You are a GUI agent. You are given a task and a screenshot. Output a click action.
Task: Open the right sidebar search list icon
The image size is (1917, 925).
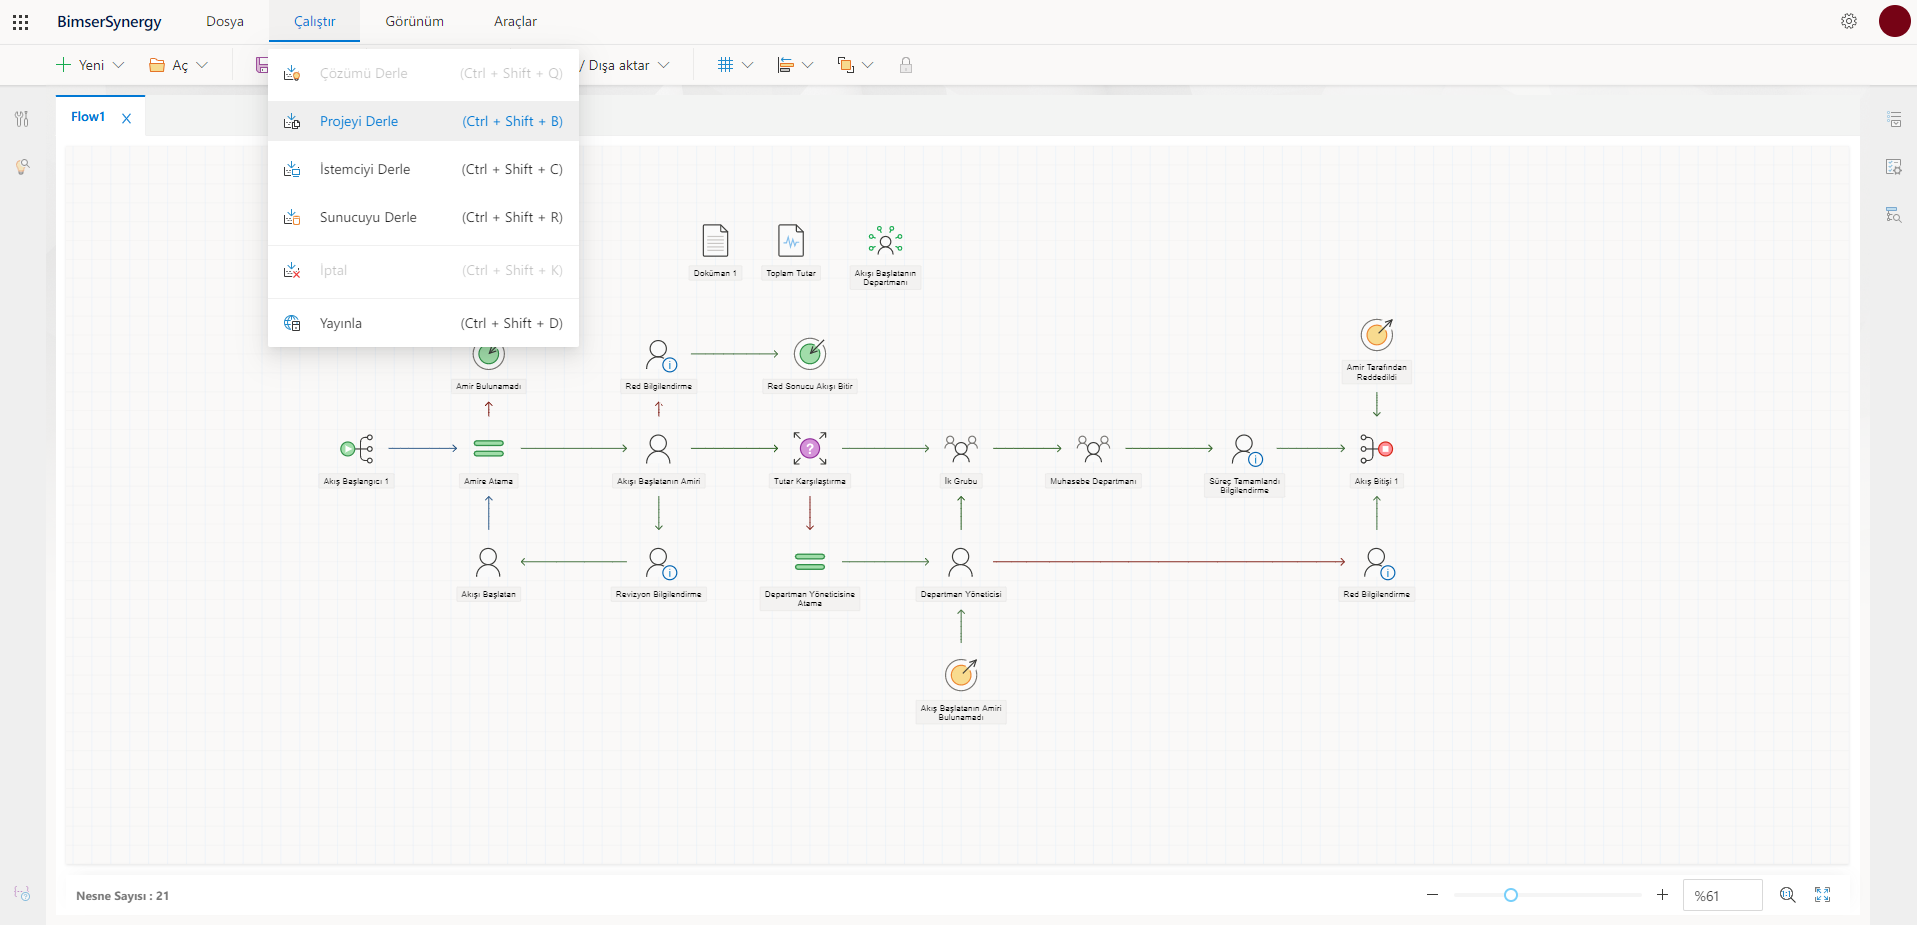[1894, 214]
